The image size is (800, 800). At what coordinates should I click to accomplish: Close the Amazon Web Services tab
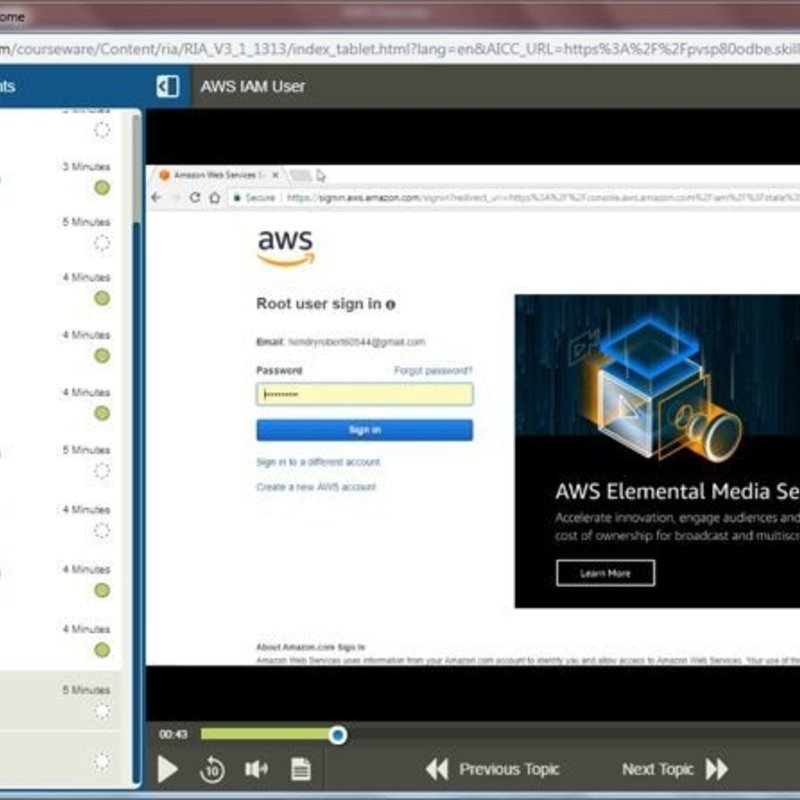coord(276,175)
